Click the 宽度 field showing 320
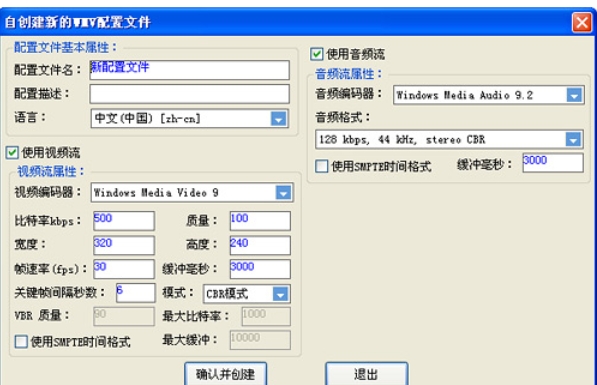The image size is (597, 385). [124, 245]
